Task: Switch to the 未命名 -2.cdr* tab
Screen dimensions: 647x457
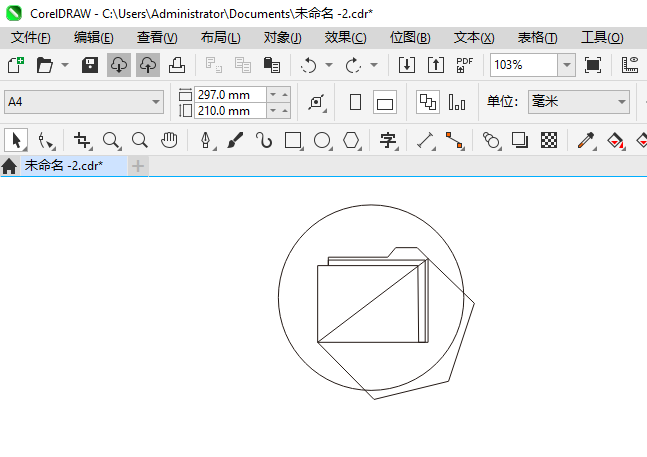Action: click(74, 166)
